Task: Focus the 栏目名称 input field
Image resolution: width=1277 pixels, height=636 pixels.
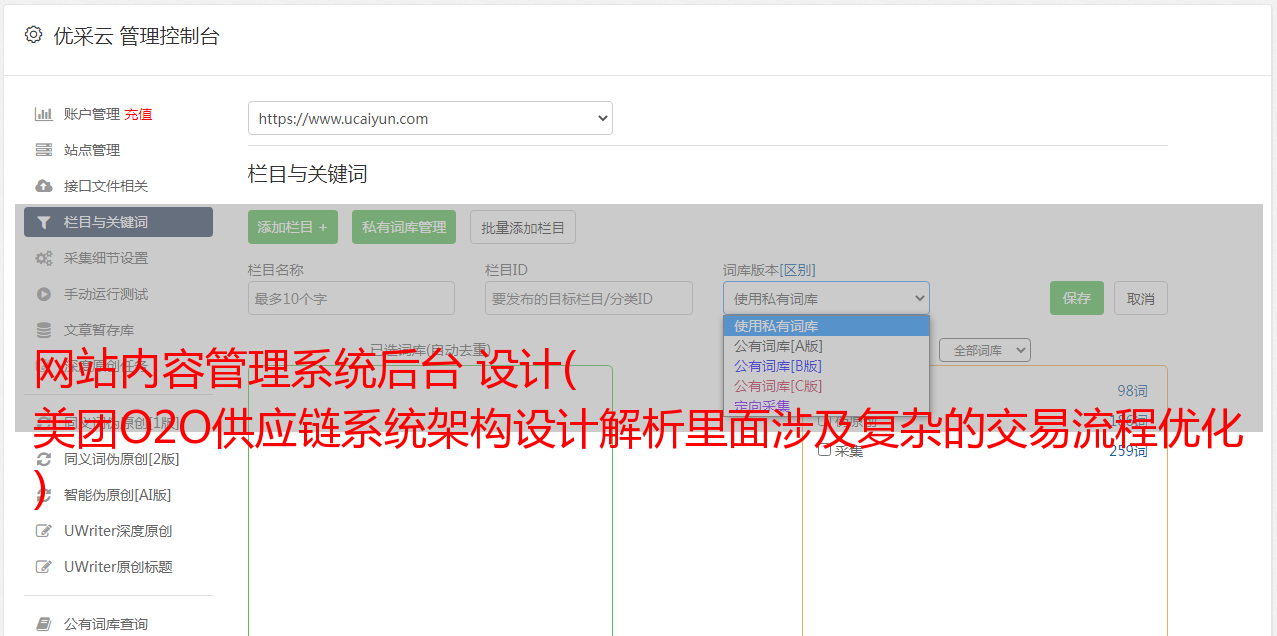Action: 351,298
